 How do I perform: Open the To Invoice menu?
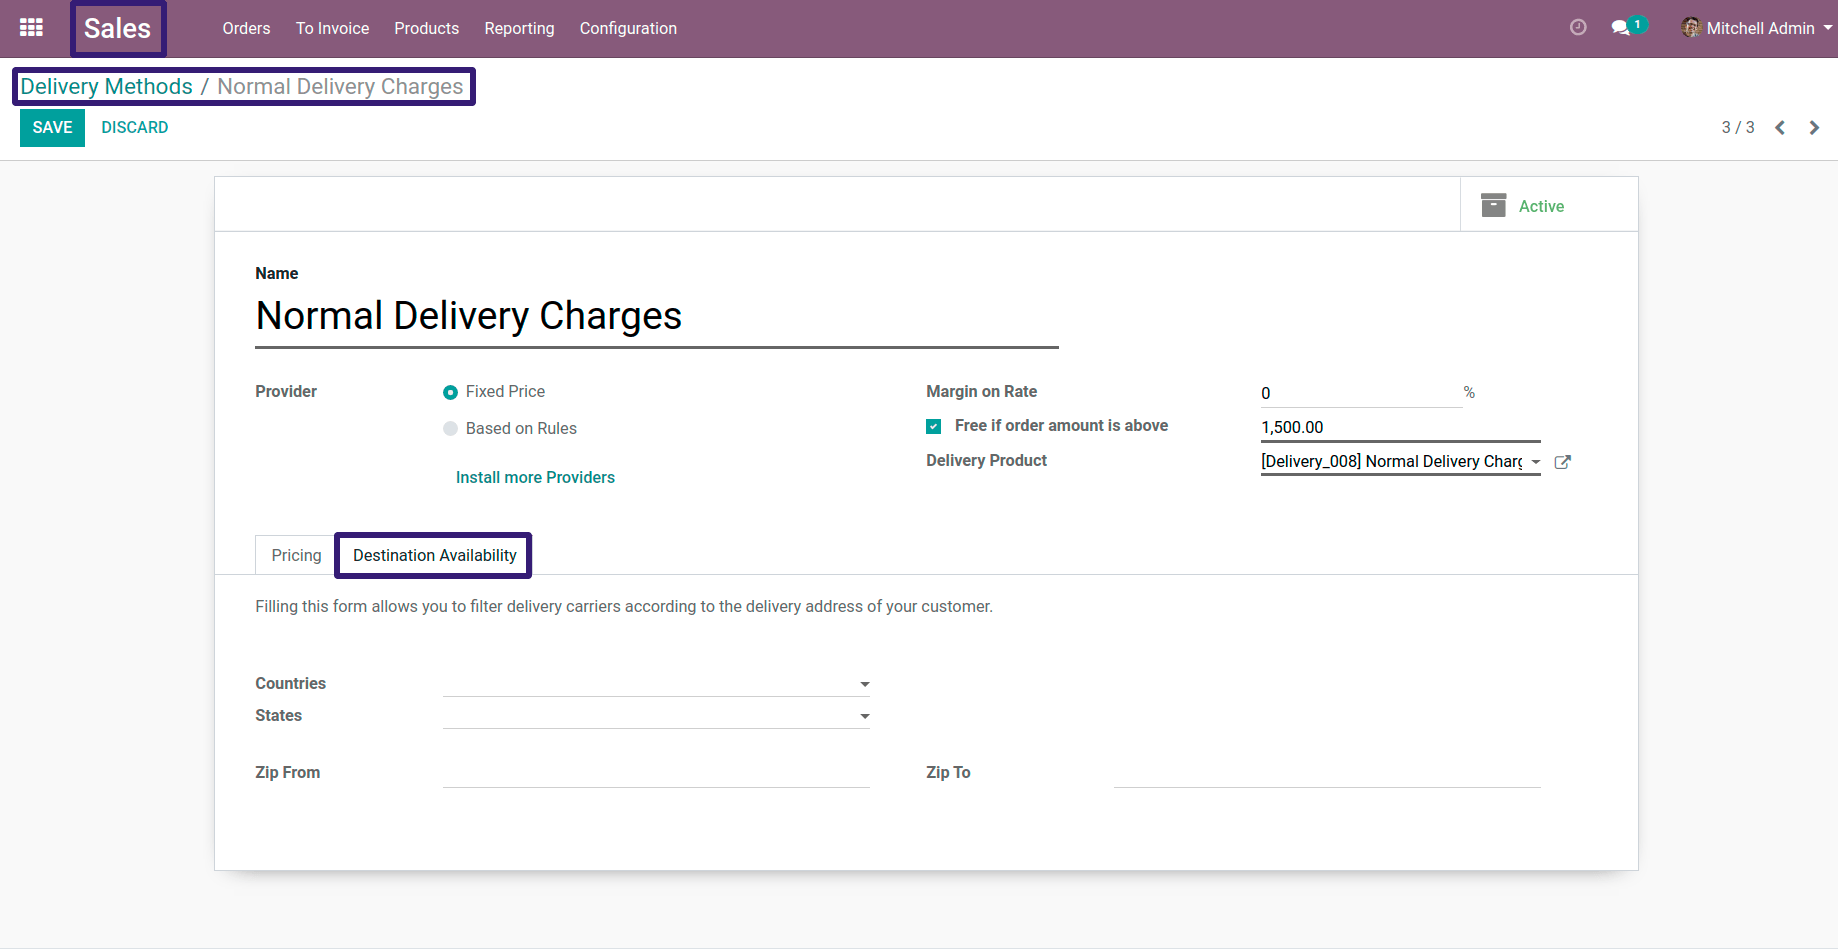(332, 28)
